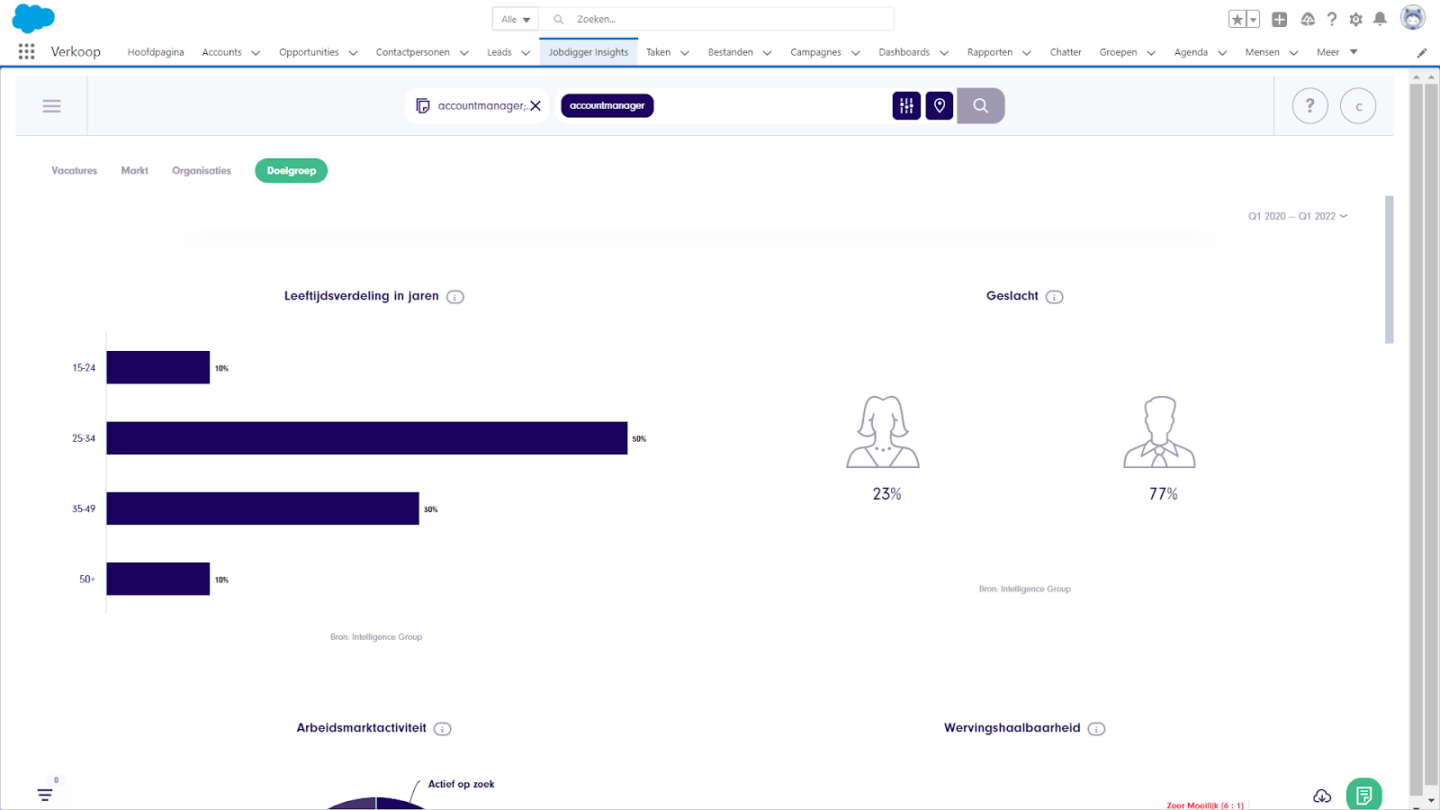Open Jobdigger help circle question mark

(1310, 106)
